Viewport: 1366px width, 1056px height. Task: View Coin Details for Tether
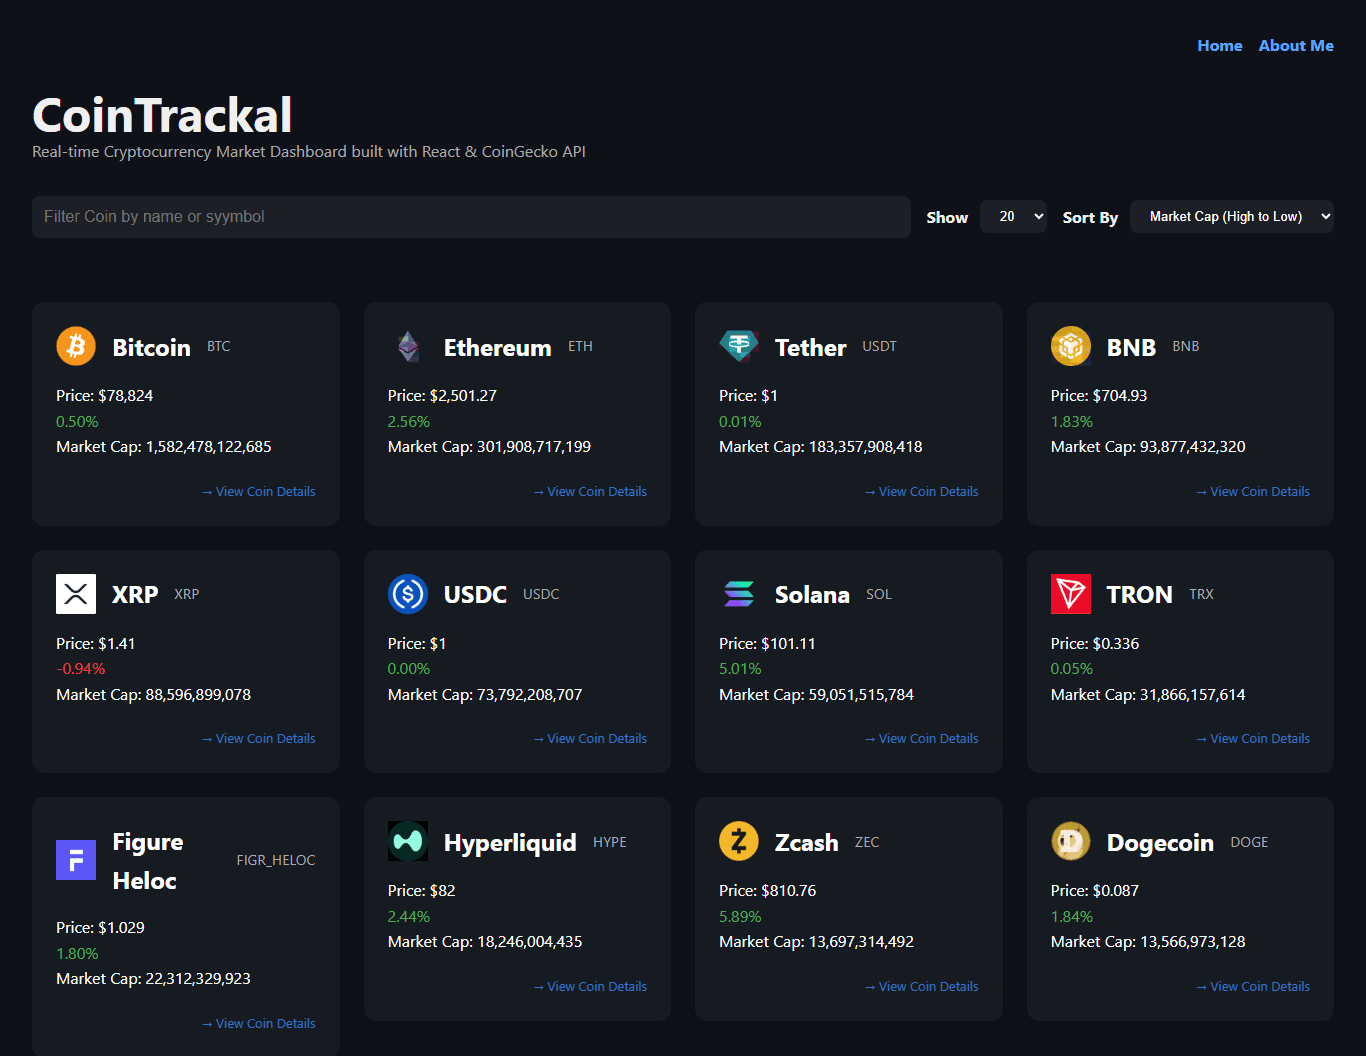pos(922,492)
